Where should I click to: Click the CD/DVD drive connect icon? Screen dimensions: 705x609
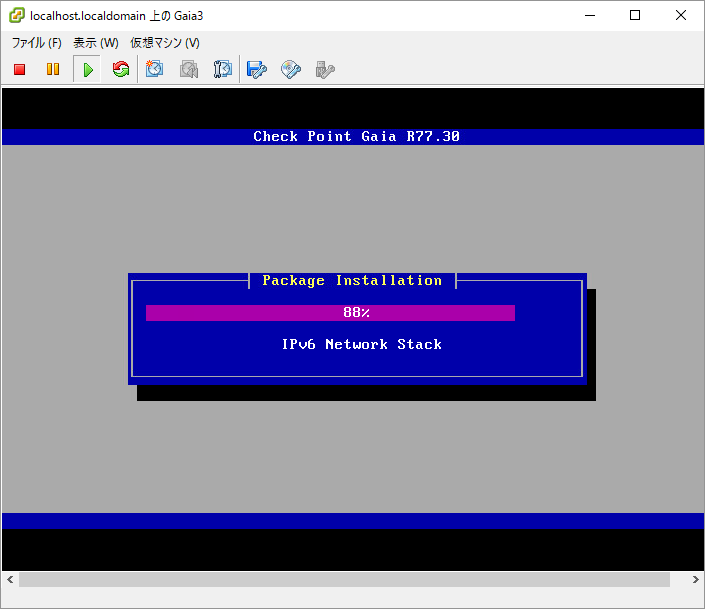[291, 70]
